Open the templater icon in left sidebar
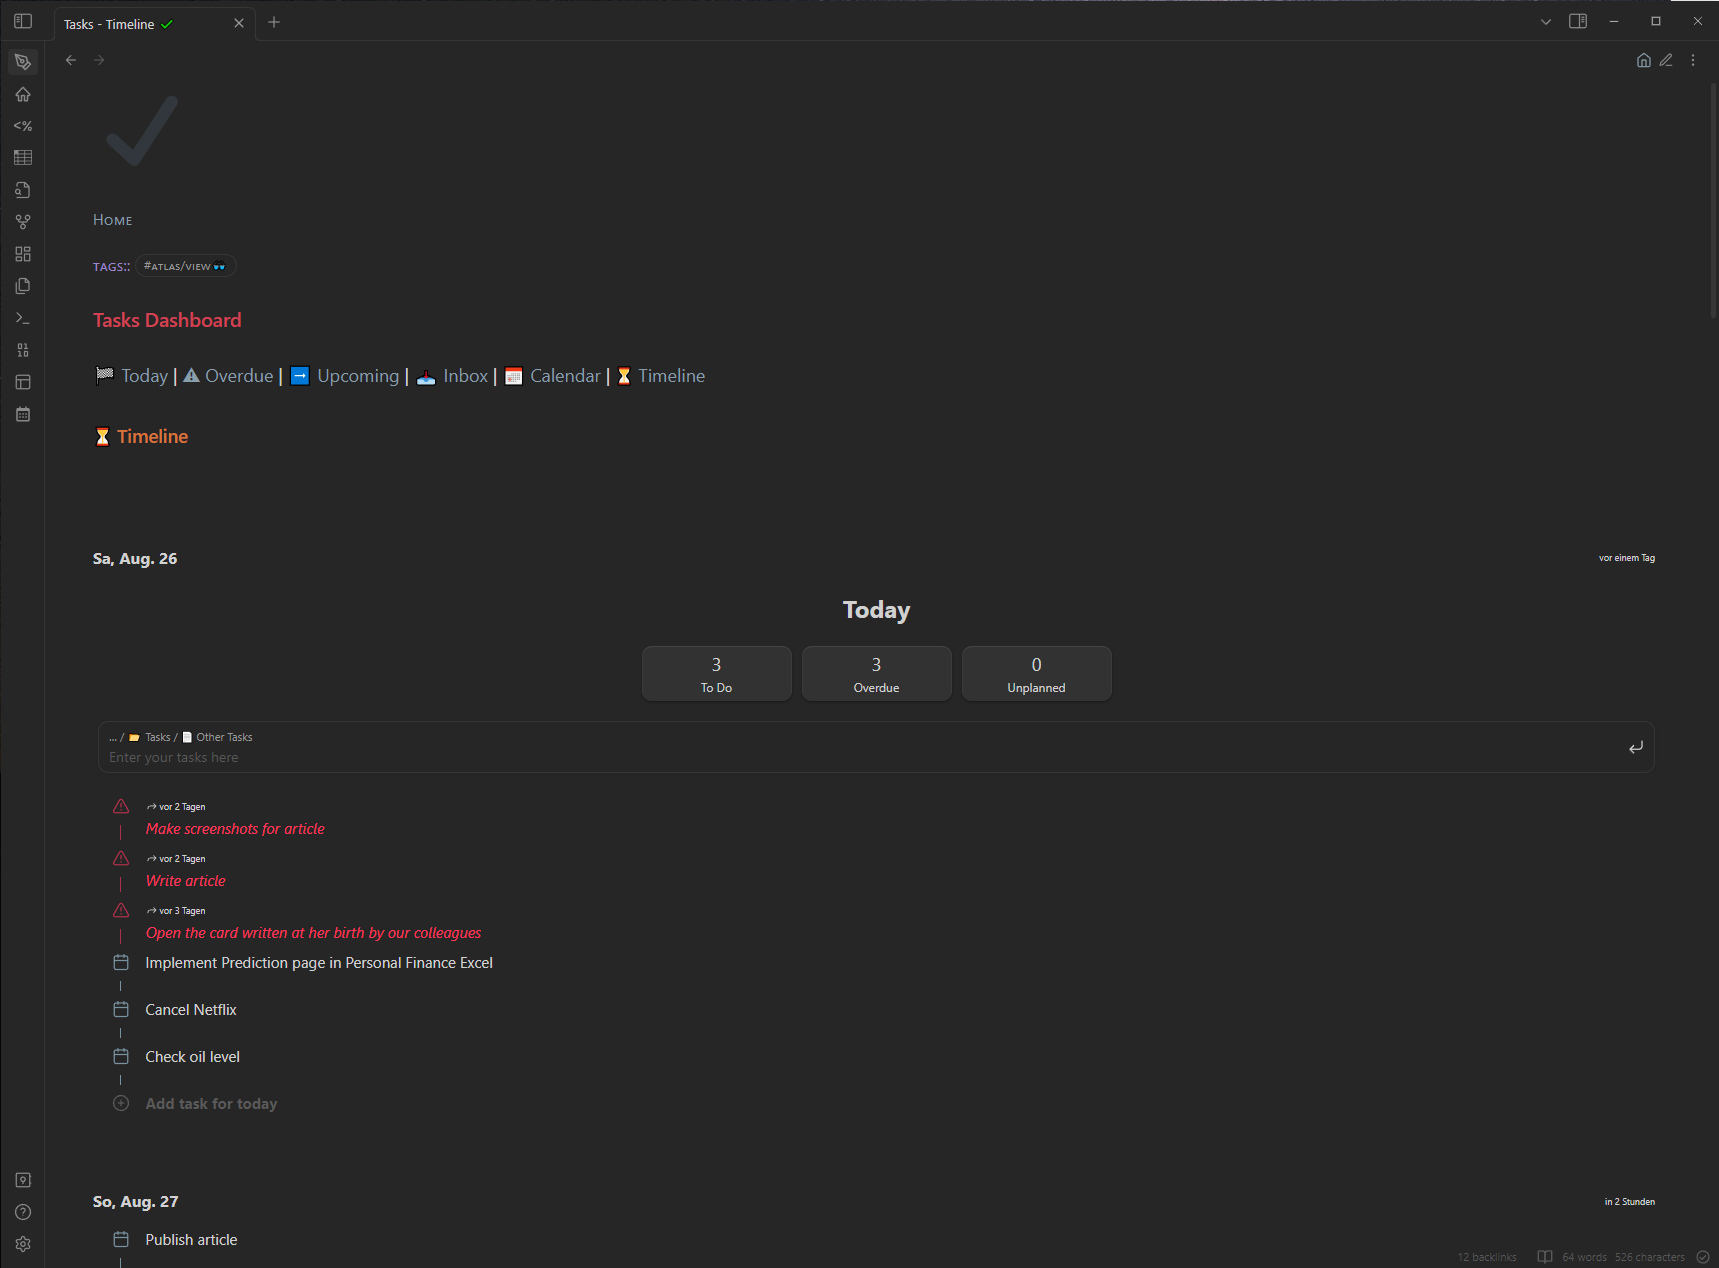Image resolution: width=1719 pixels, height=1268 pixels. pyautogui.click(x=22, y=126)
